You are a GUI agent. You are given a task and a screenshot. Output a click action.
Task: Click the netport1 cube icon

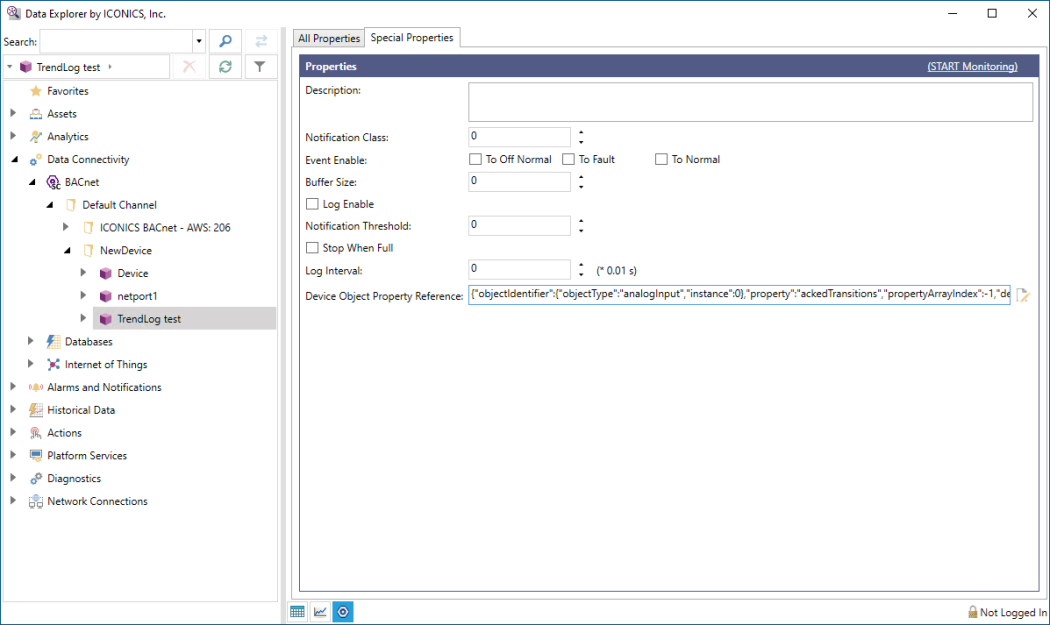[106, 296]
